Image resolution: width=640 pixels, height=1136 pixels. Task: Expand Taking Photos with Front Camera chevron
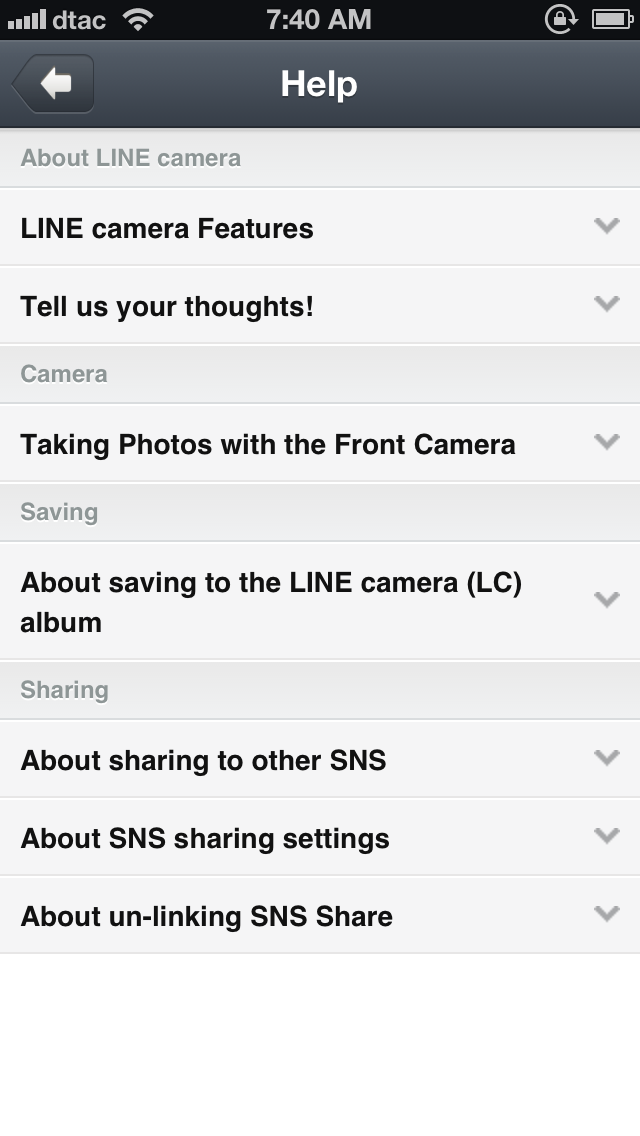pos(606,441)
